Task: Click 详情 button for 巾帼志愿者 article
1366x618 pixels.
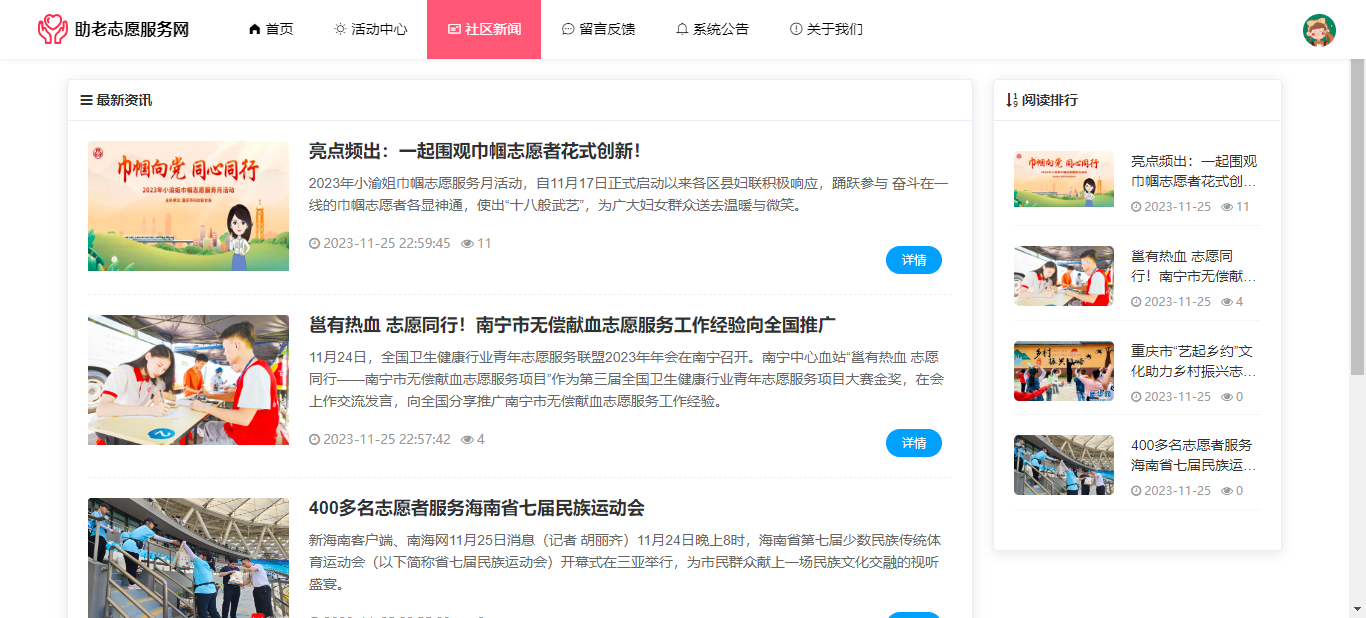Action: (914, 260)
